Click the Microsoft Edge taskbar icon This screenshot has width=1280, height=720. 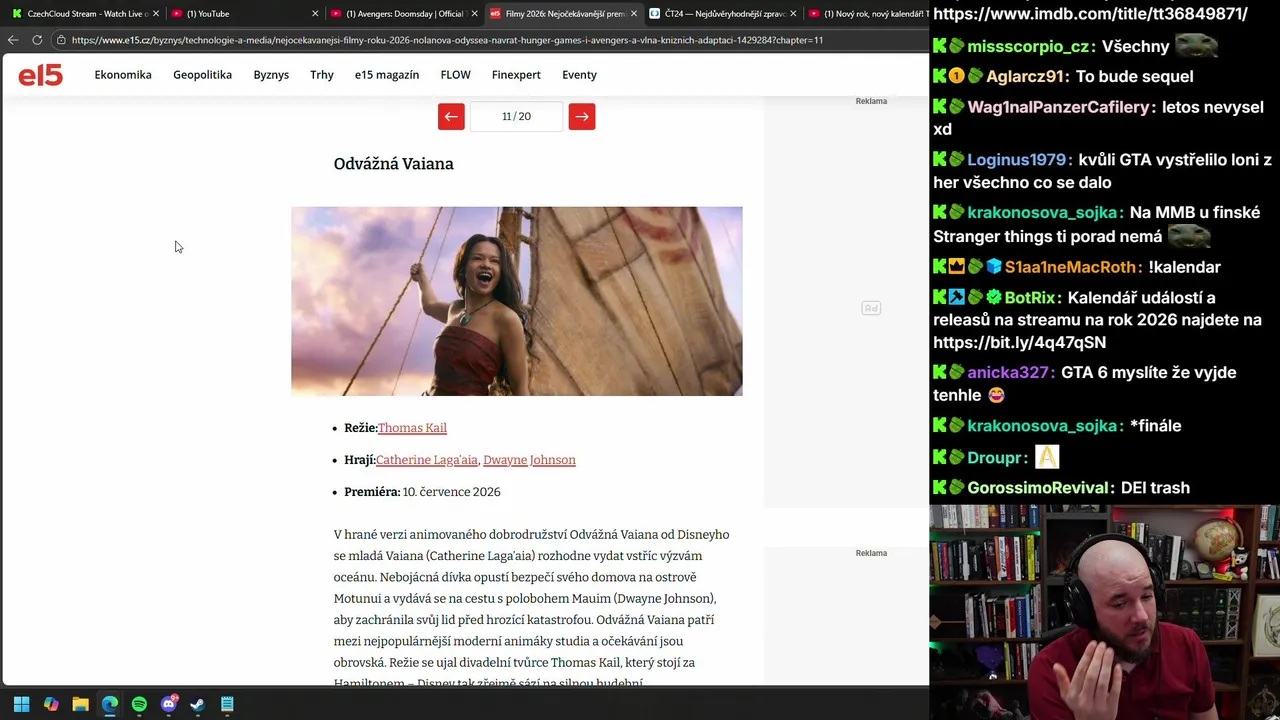(x=110, y=704)
